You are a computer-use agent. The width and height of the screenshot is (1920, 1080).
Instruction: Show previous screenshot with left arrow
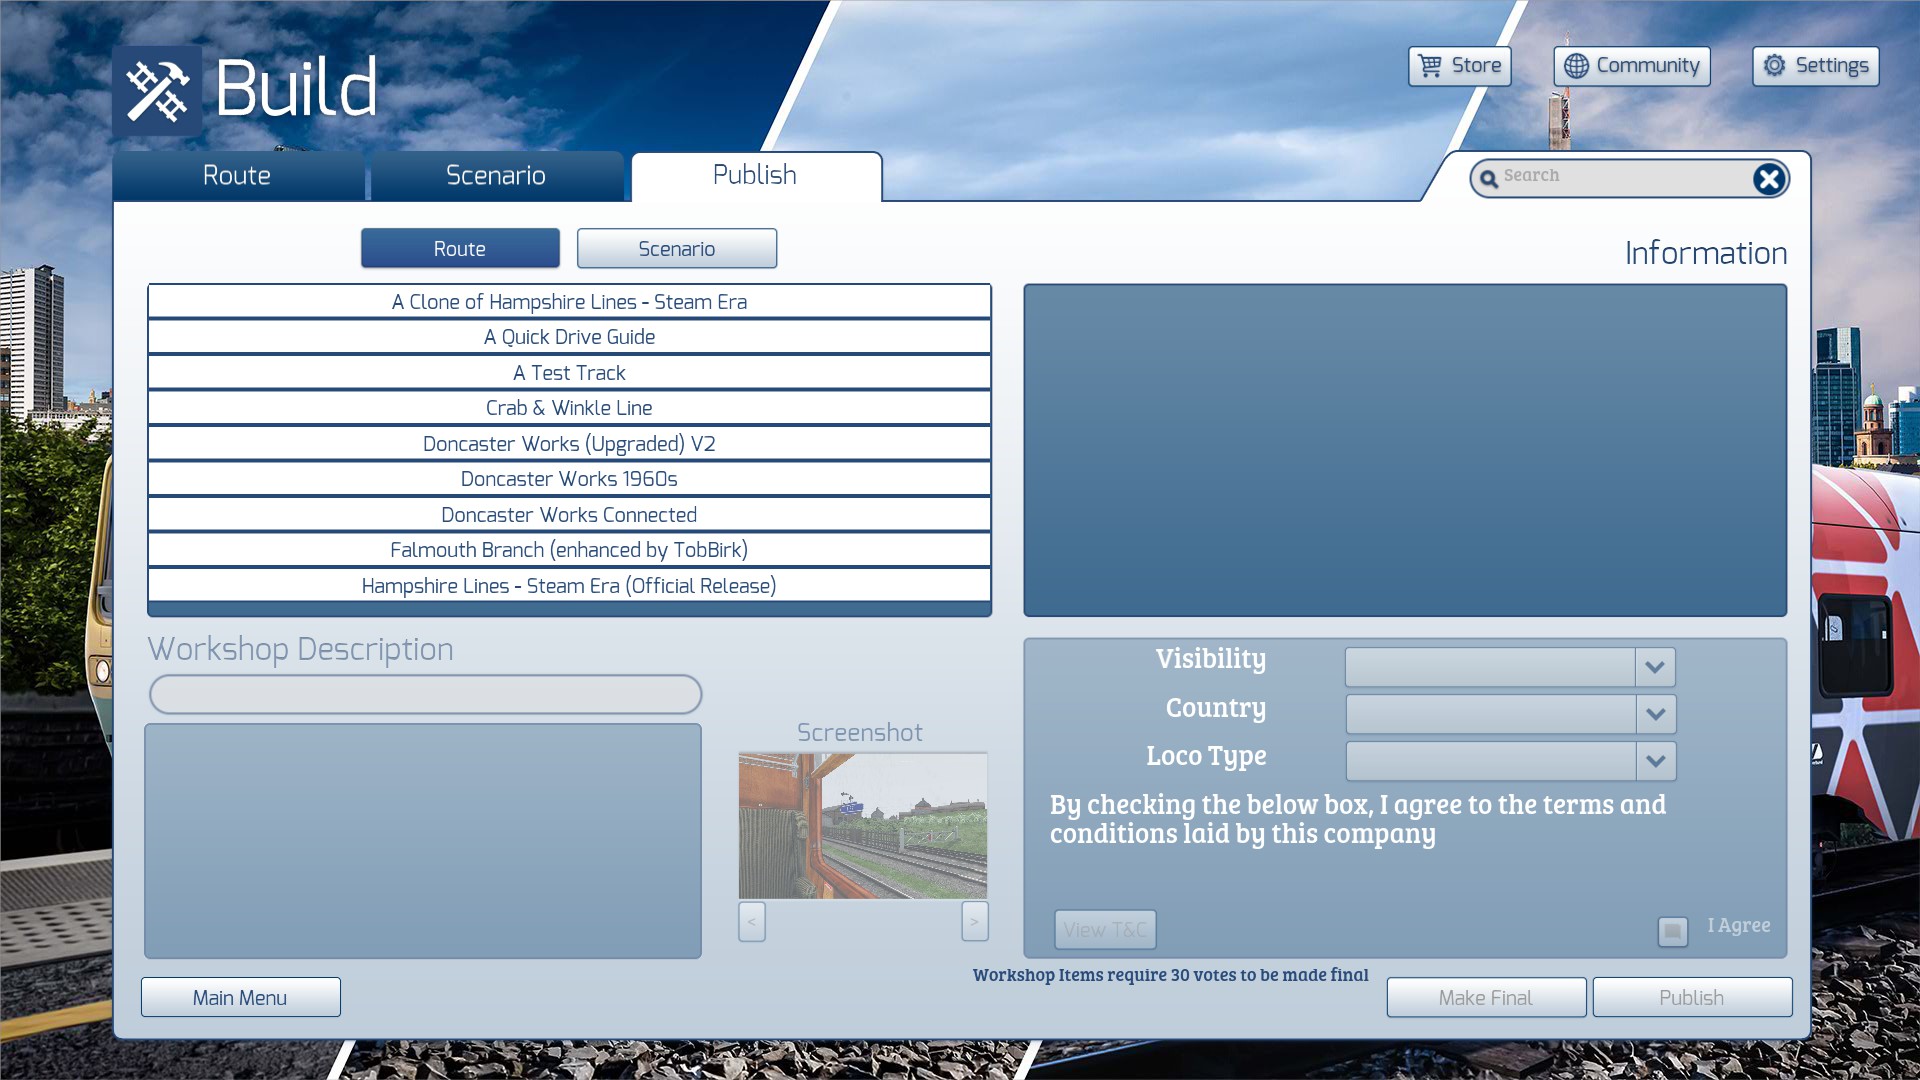click(x=752, y=921)
